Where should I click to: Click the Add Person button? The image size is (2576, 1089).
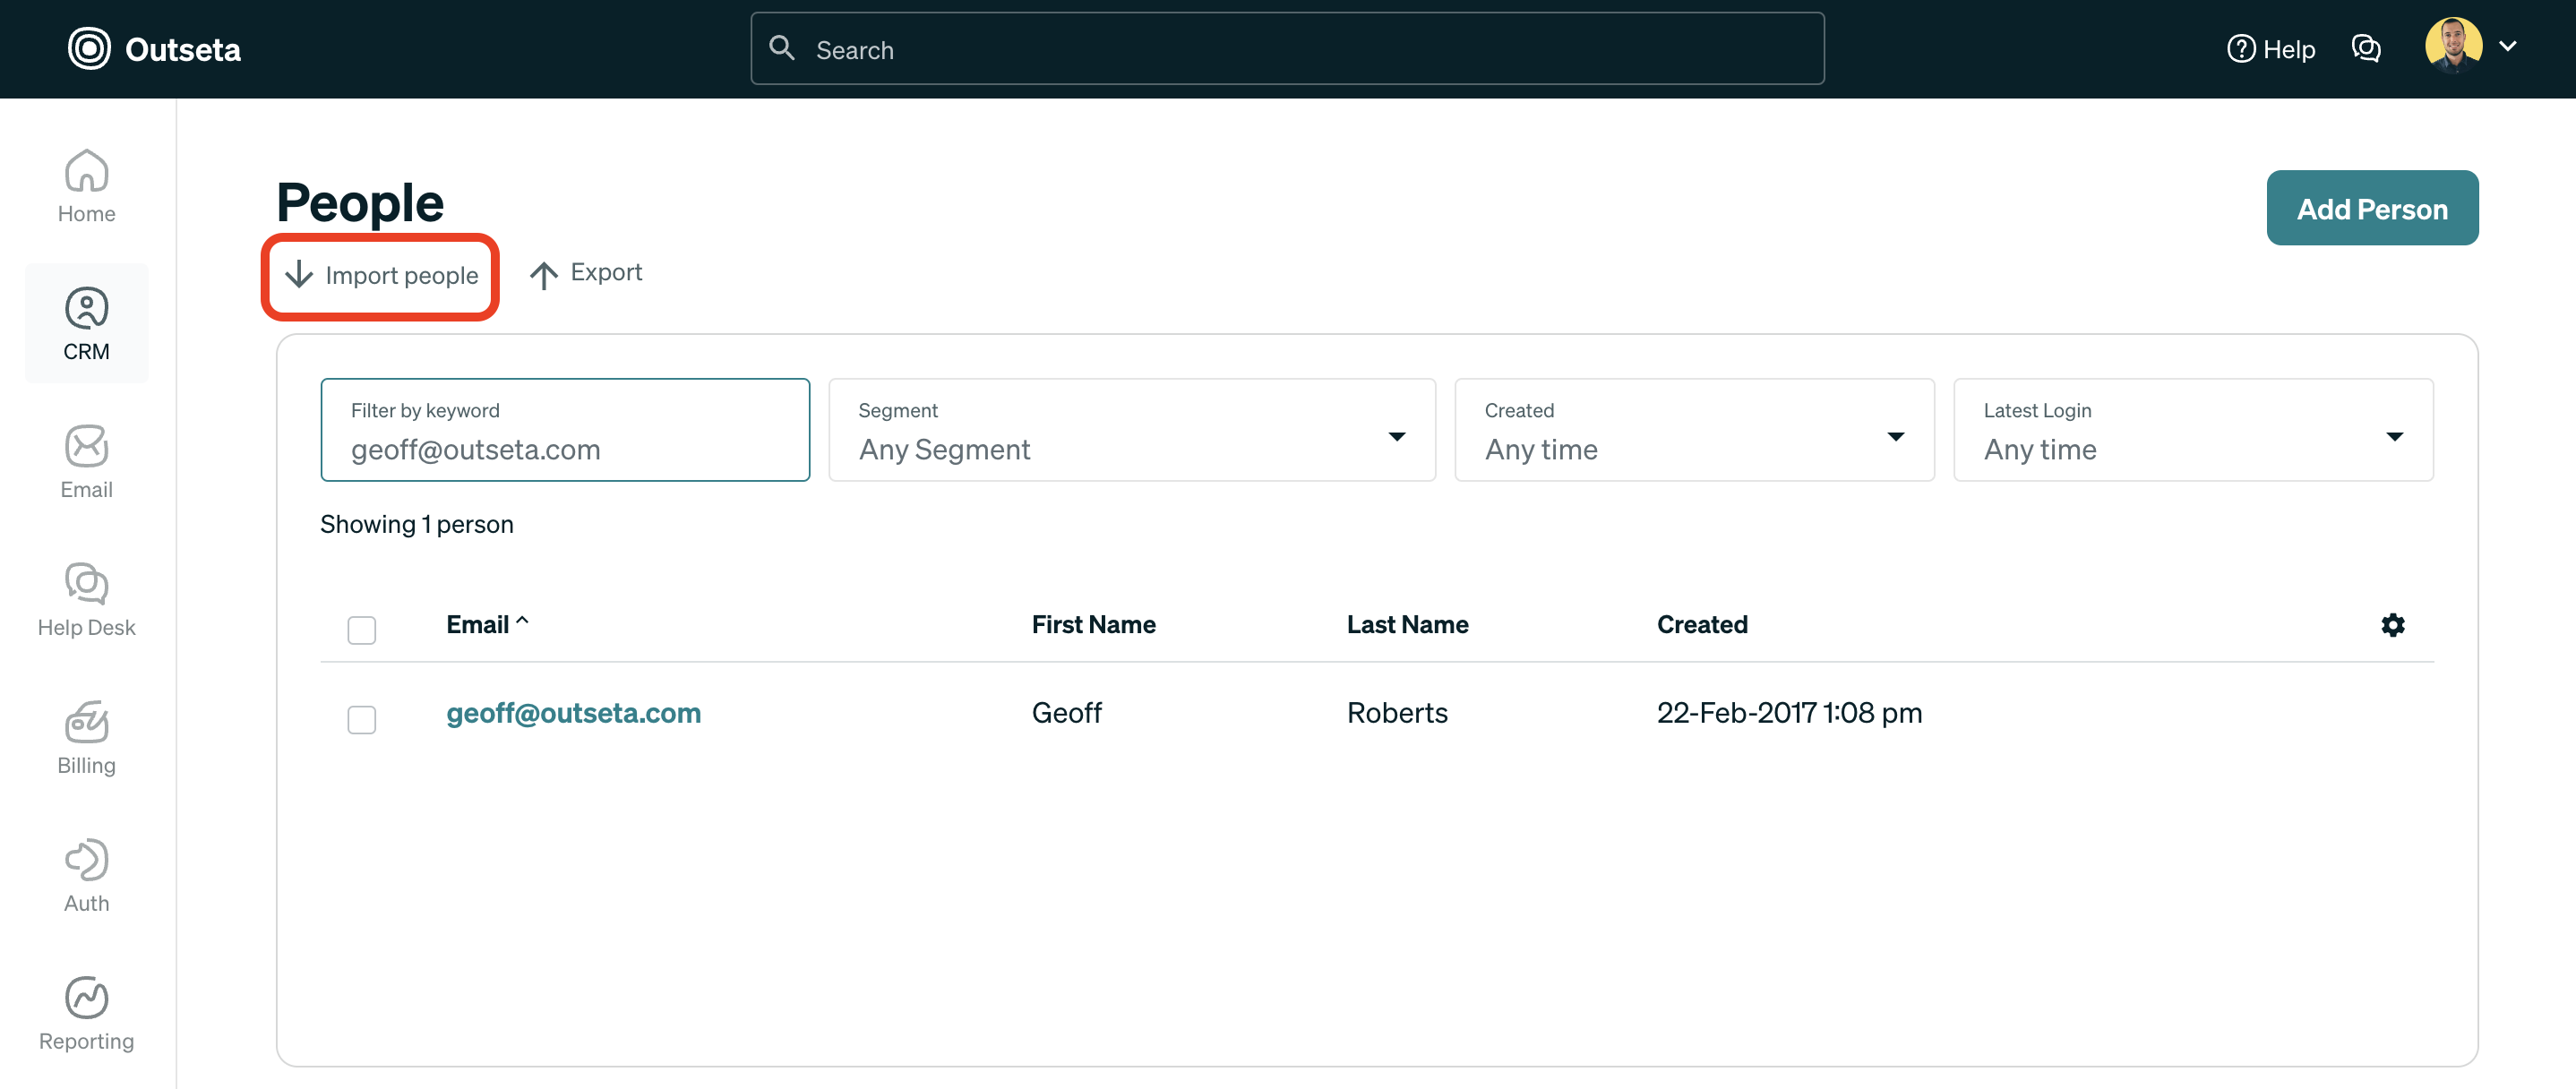[2372, 208]
